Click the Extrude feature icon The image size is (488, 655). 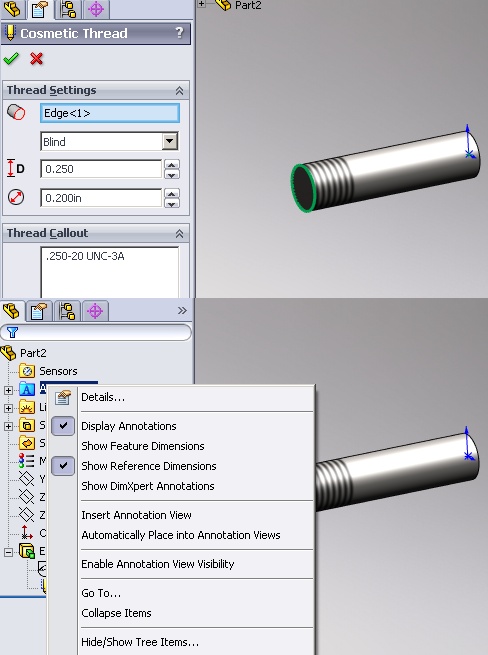tap(27, 551)
